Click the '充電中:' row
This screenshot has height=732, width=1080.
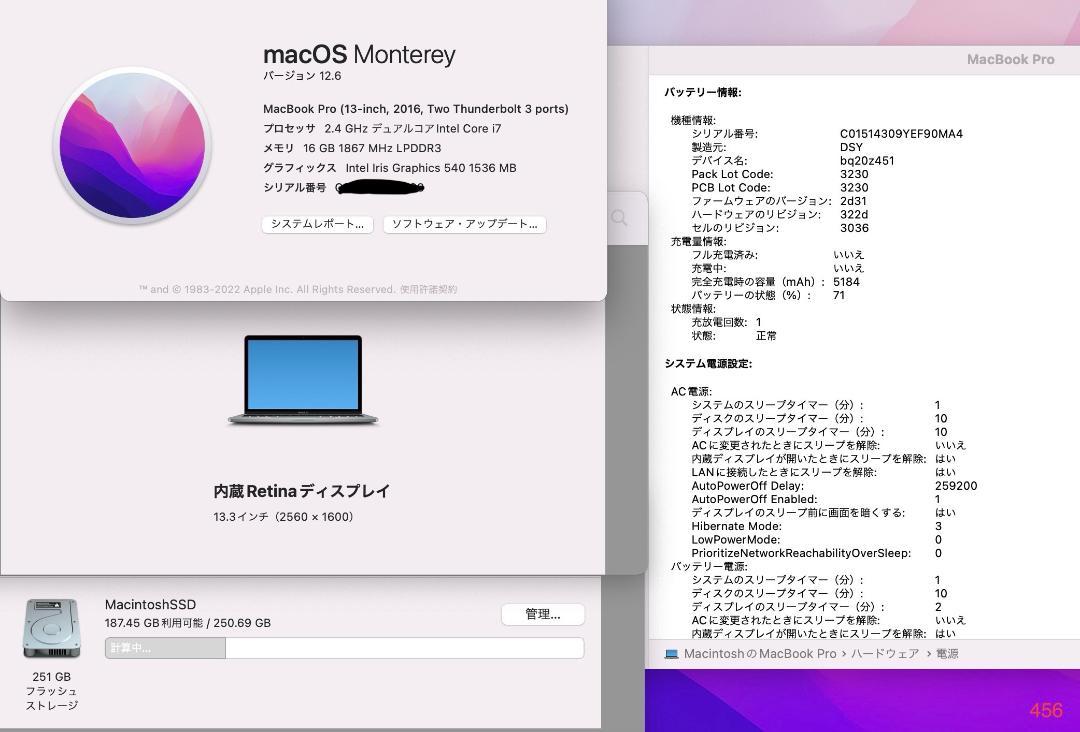click(x=778, y=269)
